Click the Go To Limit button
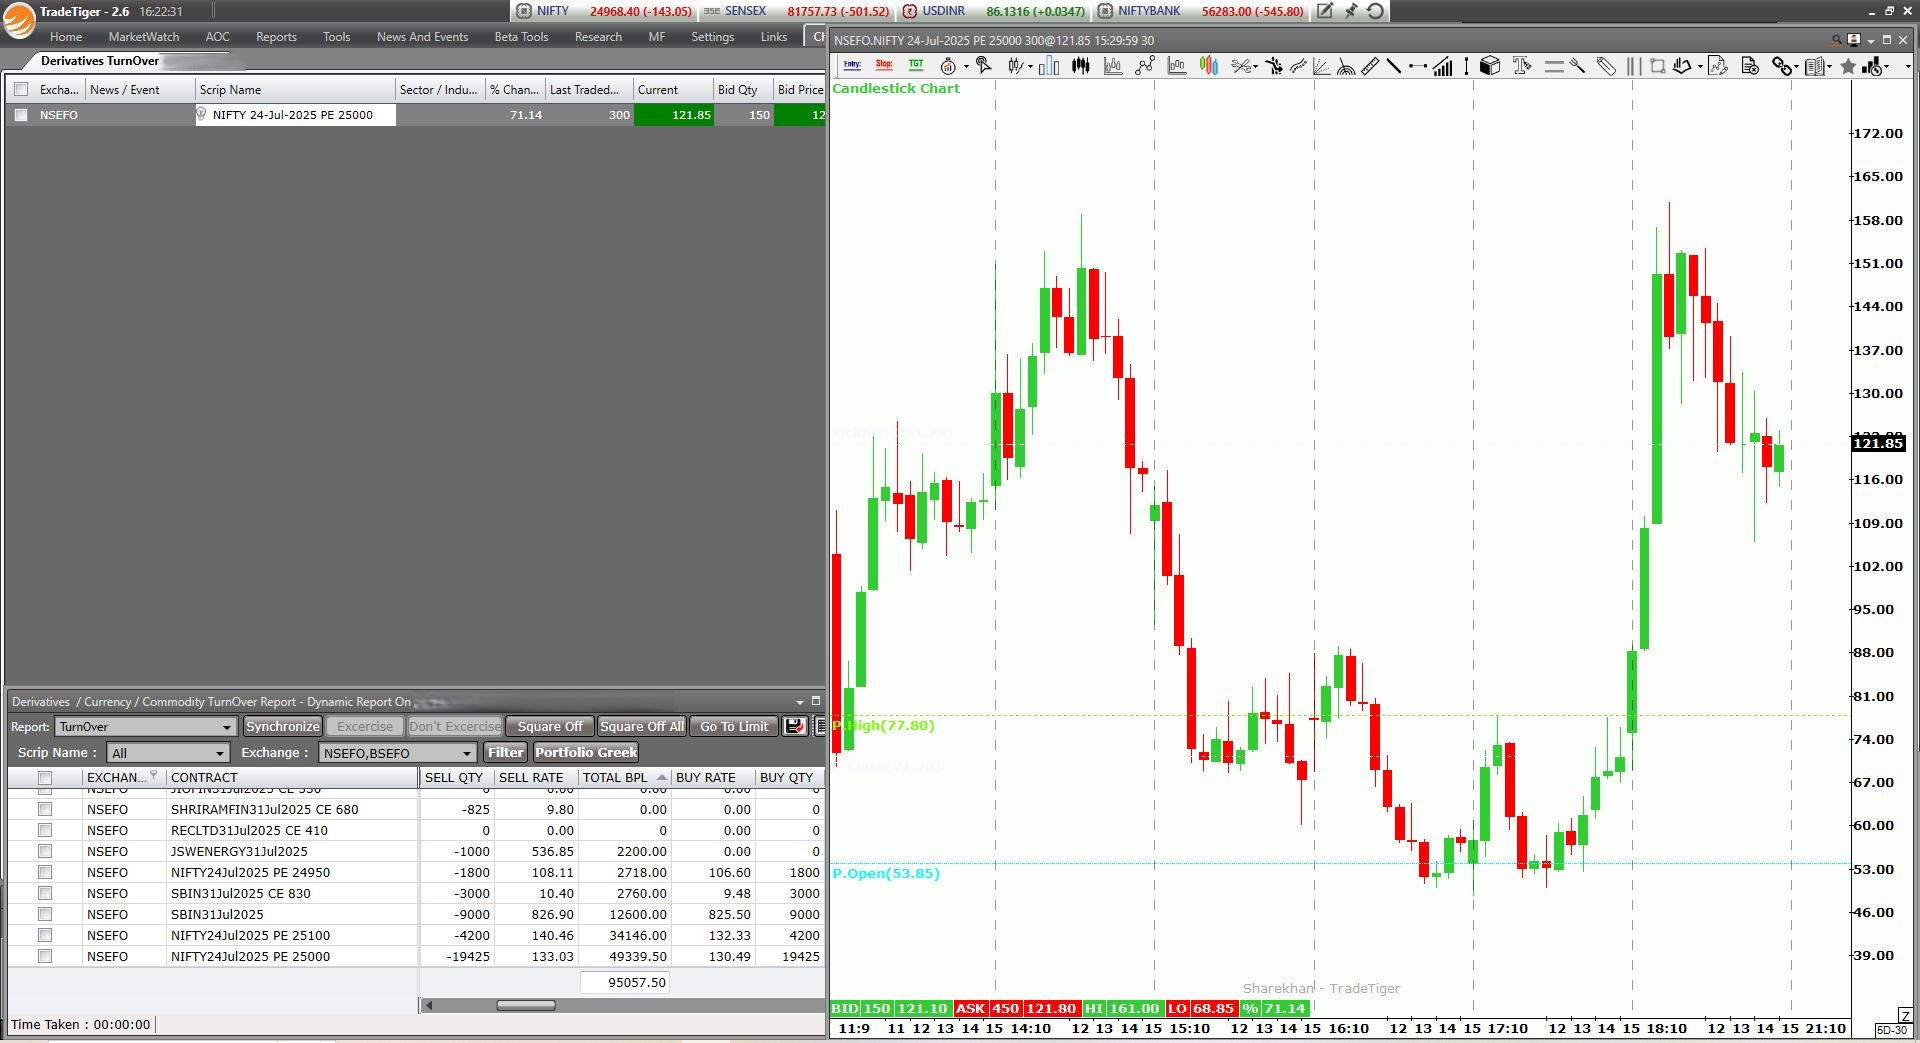Screen dimensions: 1920x1043 [x=734, y=726]
